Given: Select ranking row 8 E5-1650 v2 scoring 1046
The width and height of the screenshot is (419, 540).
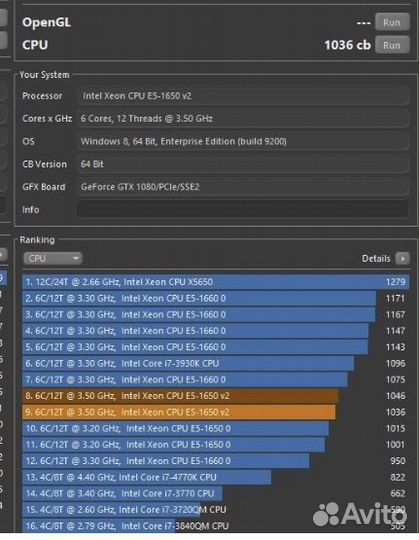Looking at the screenshot, I should click(216, 396).
